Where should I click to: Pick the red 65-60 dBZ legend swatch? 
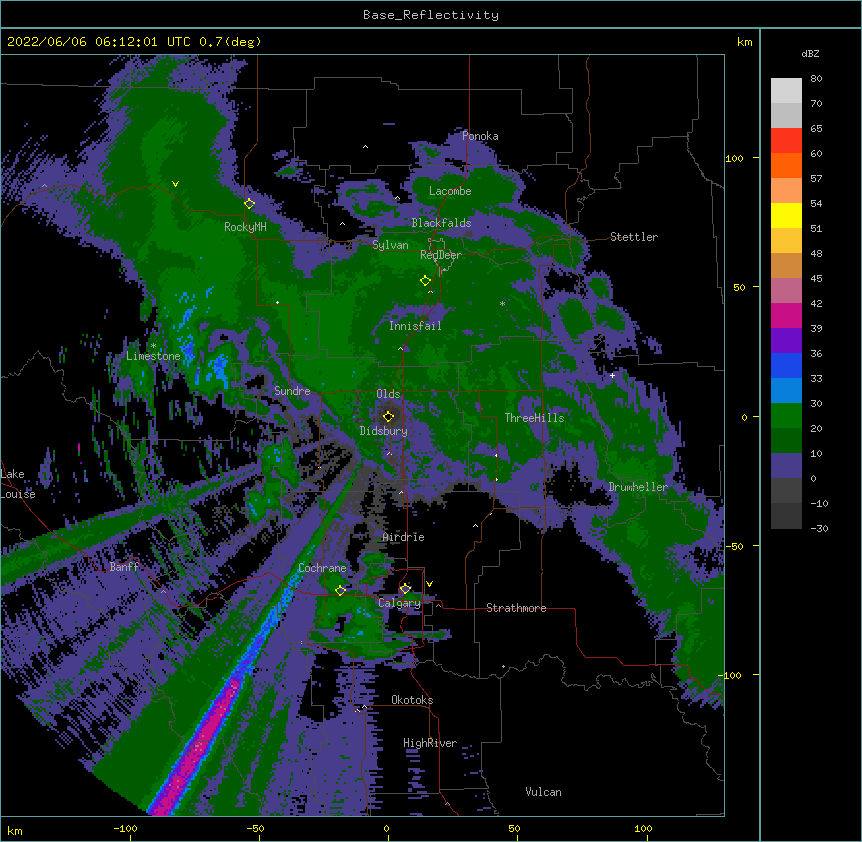click(x=786, y=141)
